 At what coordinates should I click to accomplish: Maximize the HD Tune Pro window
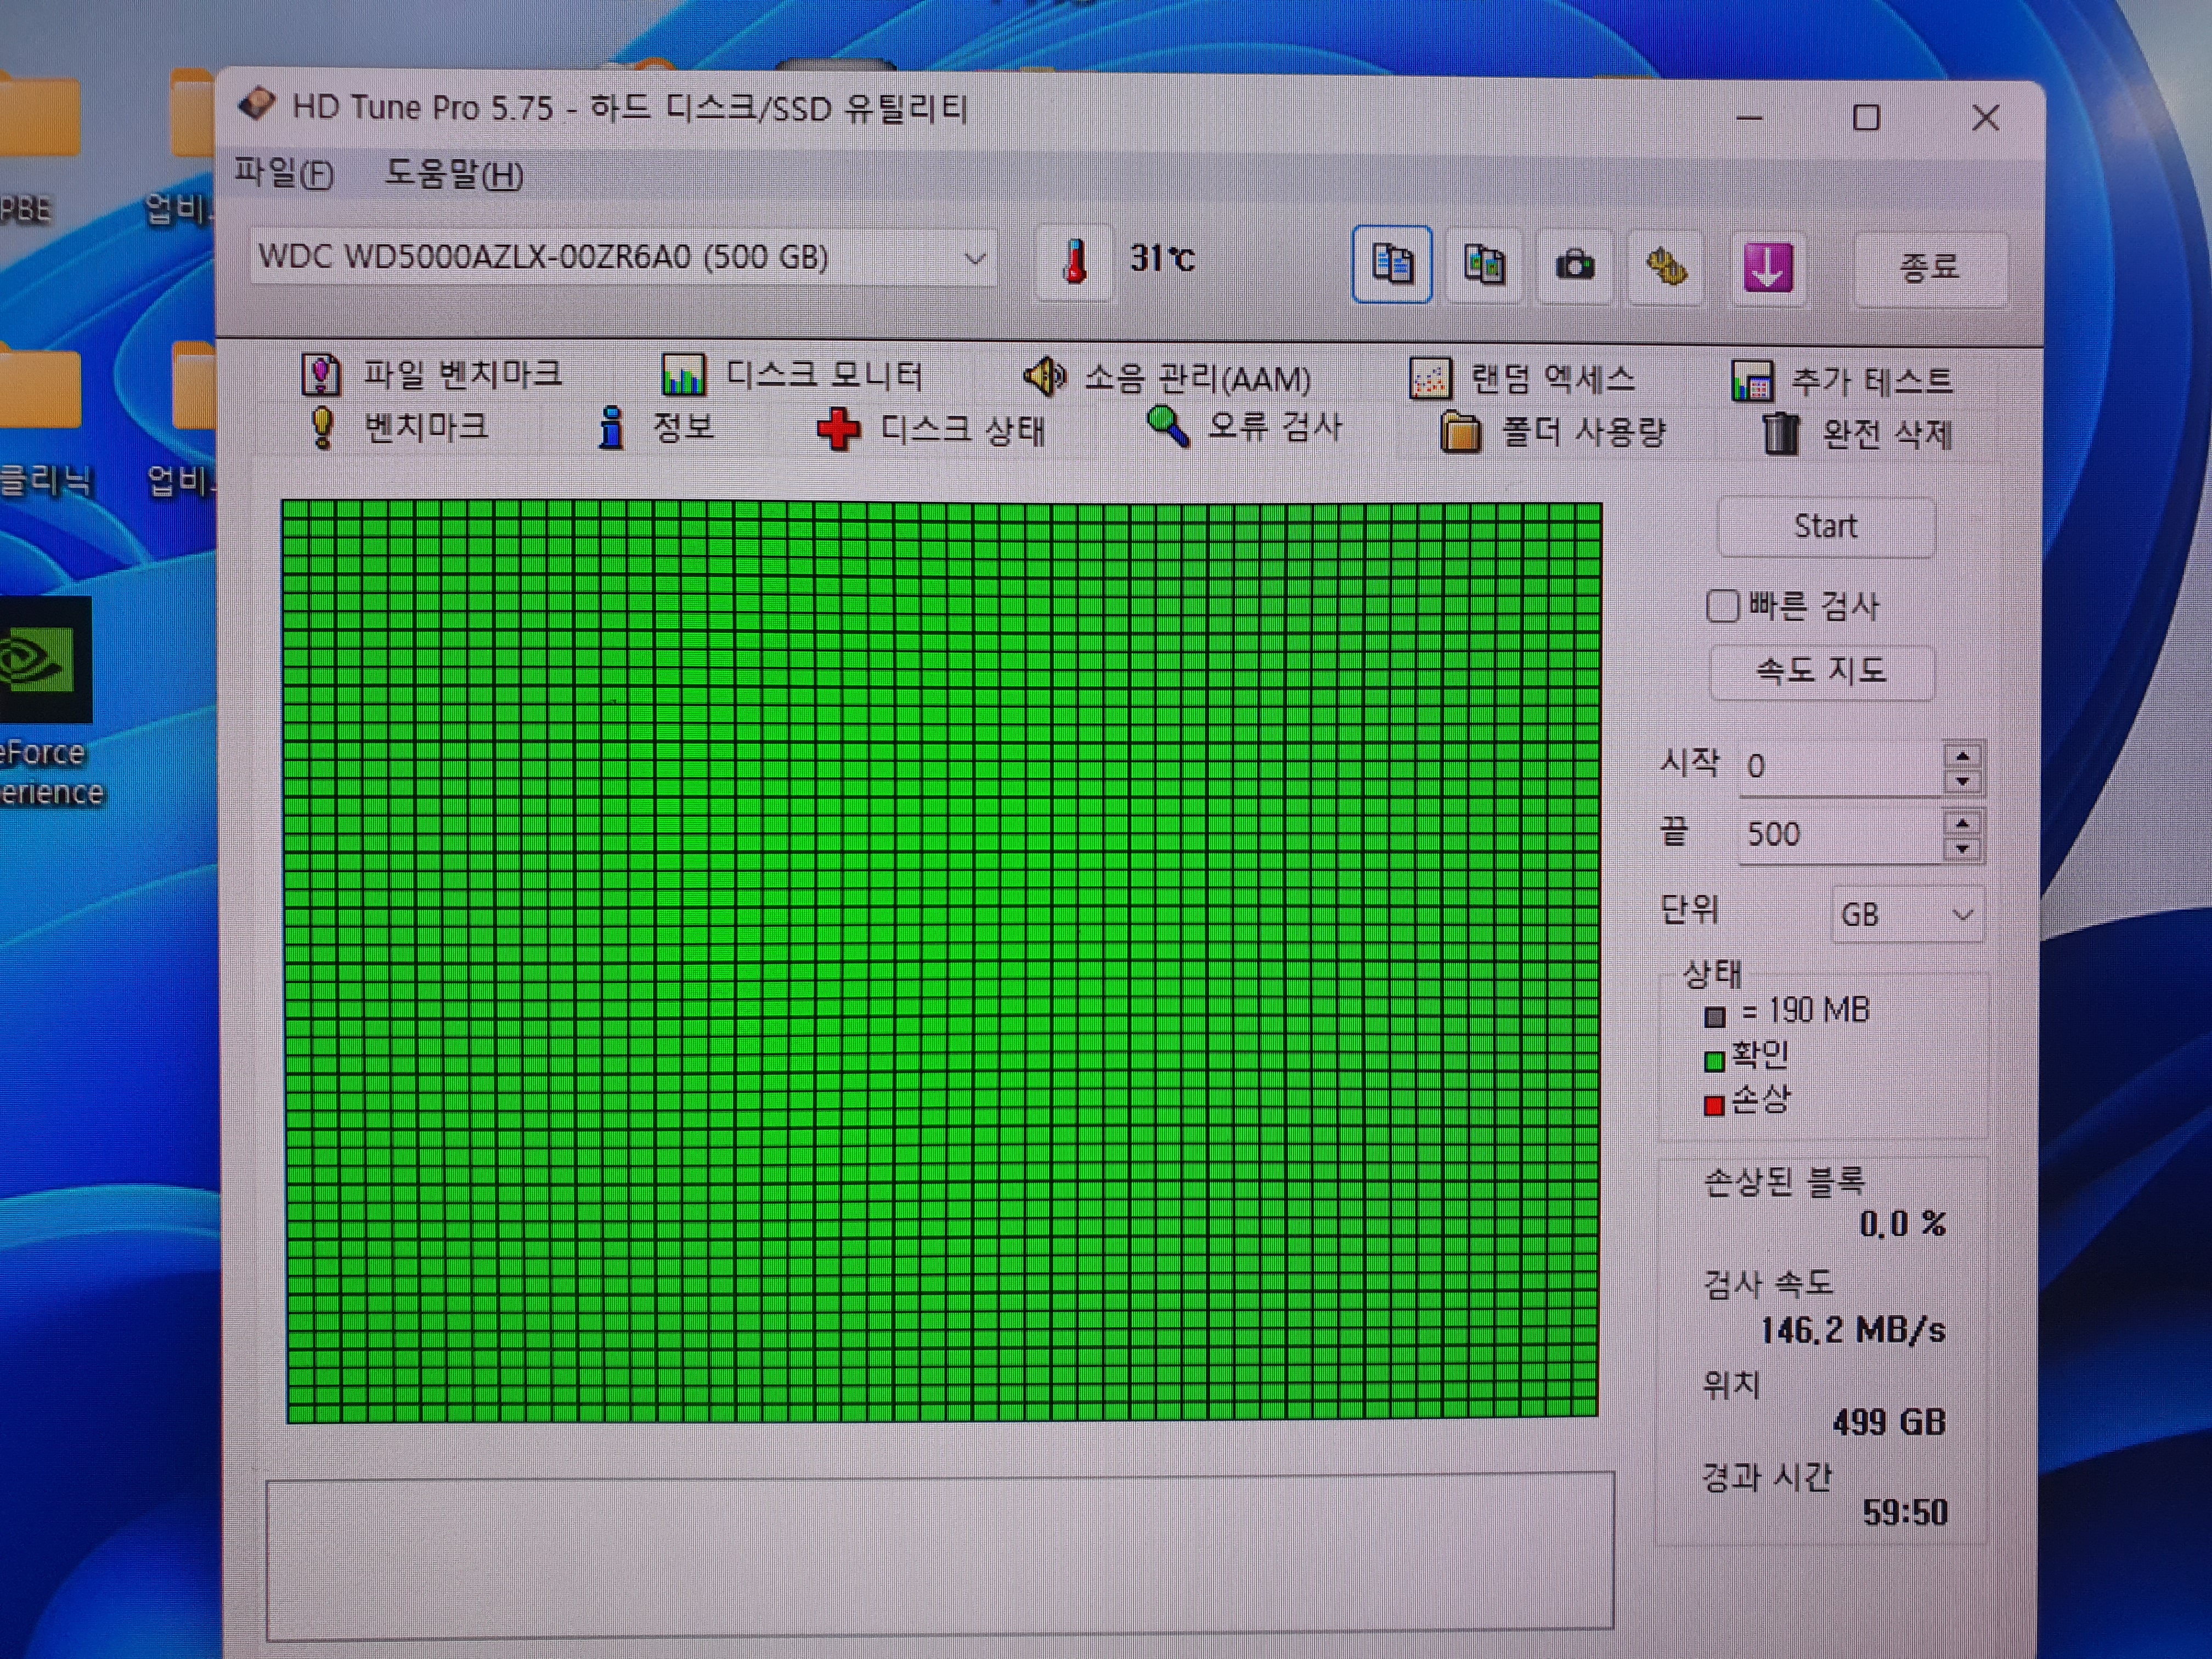(1866, 118)
